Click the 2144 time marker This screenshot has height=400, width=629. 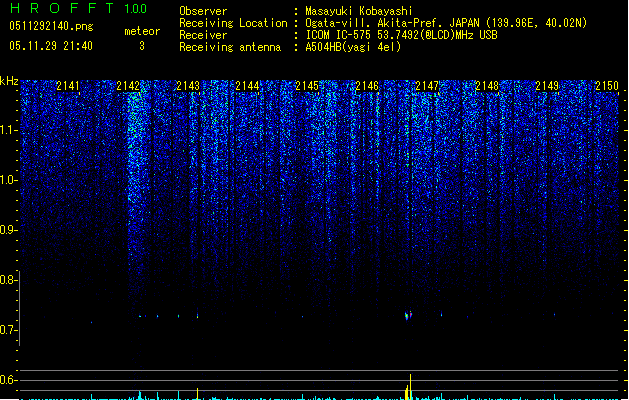248,86
